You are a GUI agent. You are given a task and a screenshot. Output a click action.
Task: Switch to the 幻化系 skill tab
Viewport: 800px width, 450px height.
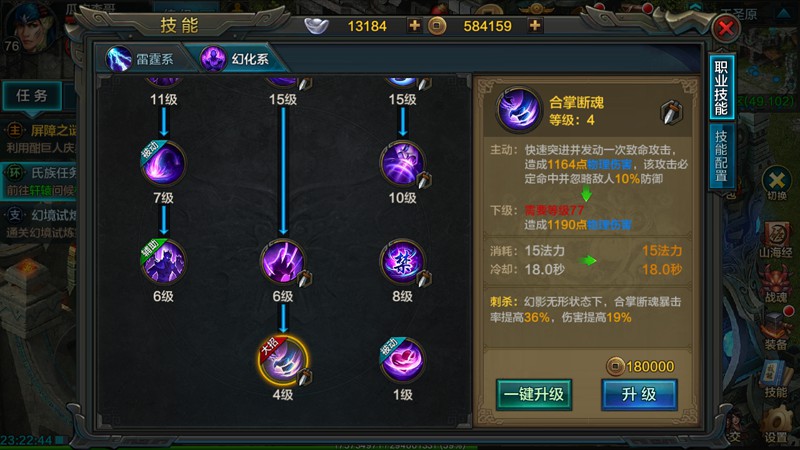click(237, 59)
